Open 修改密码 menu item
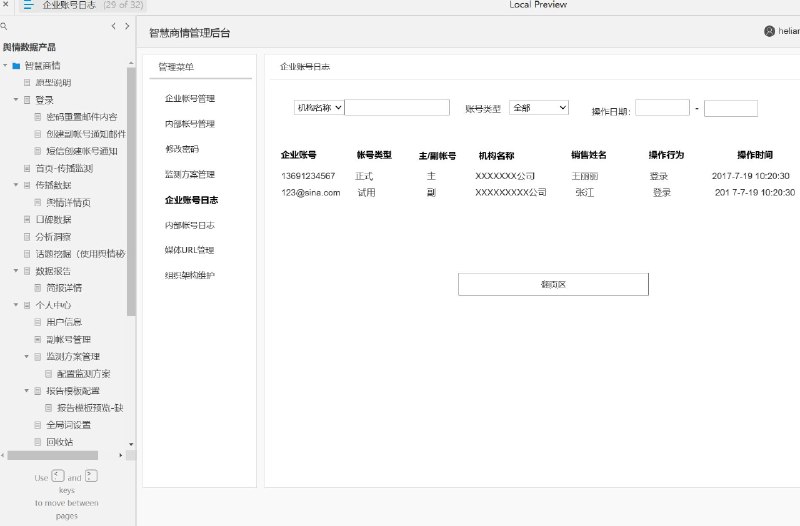The width and height of the screenshot is (800, 526). tap(182, 149)
